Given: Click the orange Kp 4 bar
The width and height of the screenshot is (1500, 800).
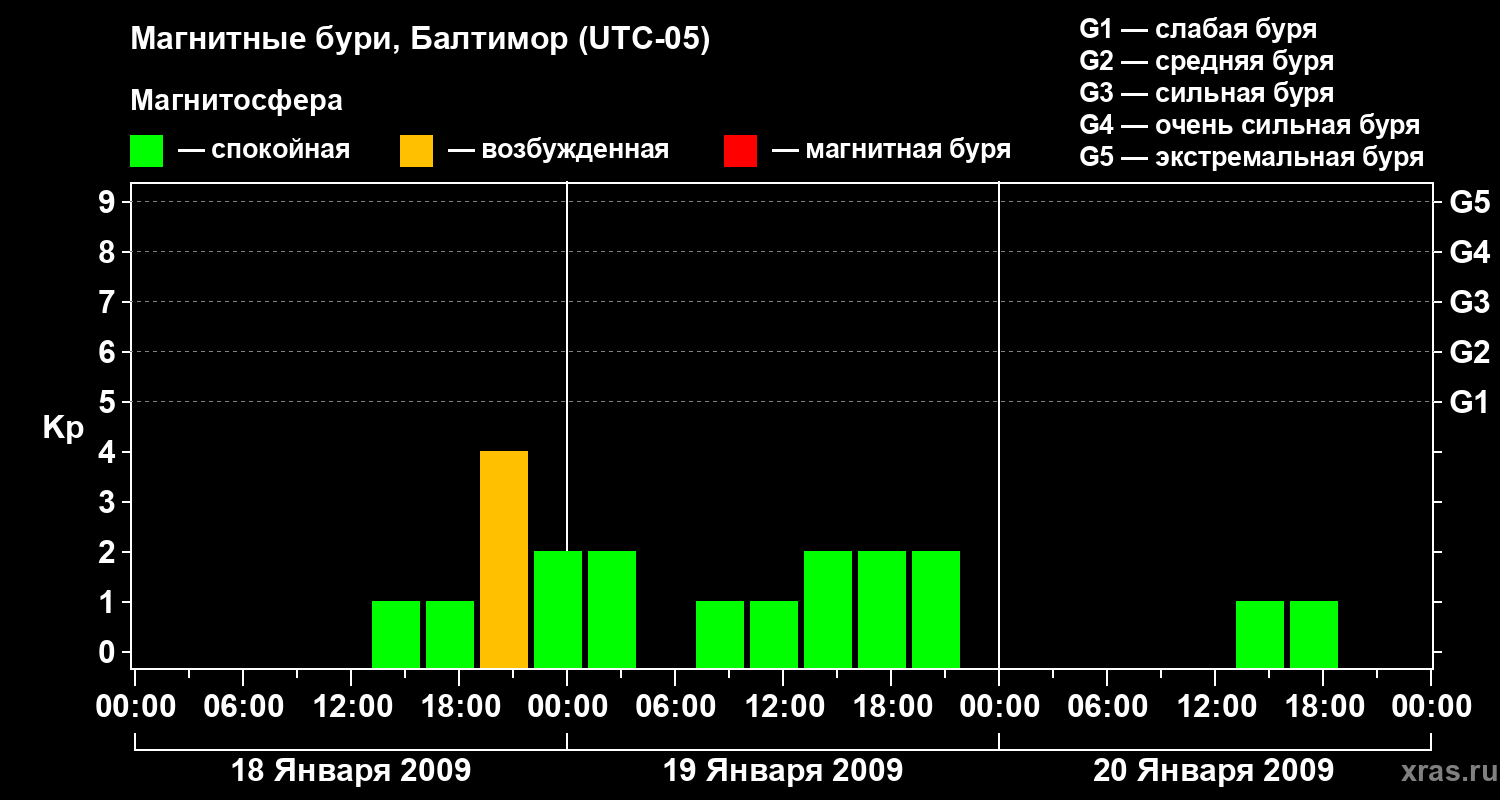Looking at the screenshot, I should pyautogui.click(x=504, y=559).
